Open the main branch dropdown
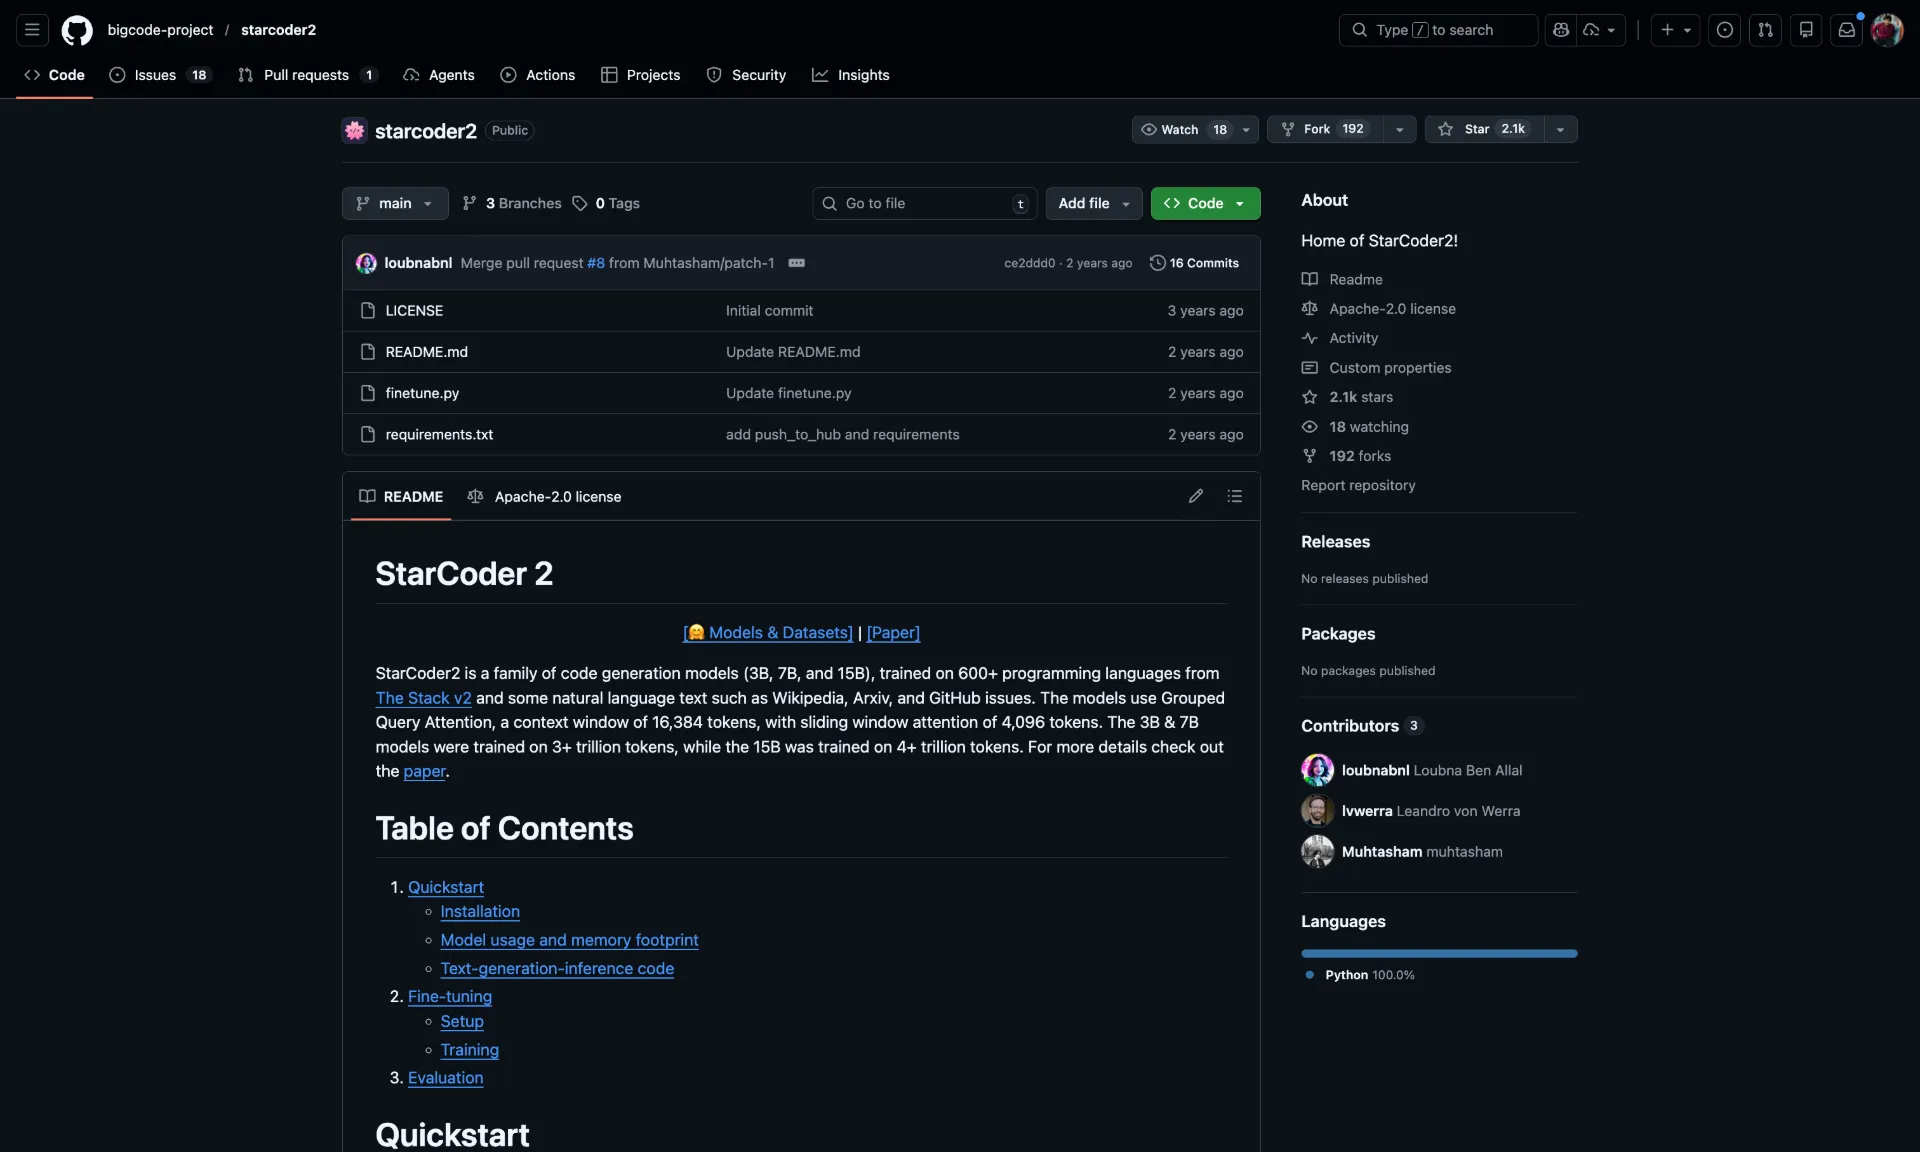The image size is (1920, 1152). click(394, 204)
